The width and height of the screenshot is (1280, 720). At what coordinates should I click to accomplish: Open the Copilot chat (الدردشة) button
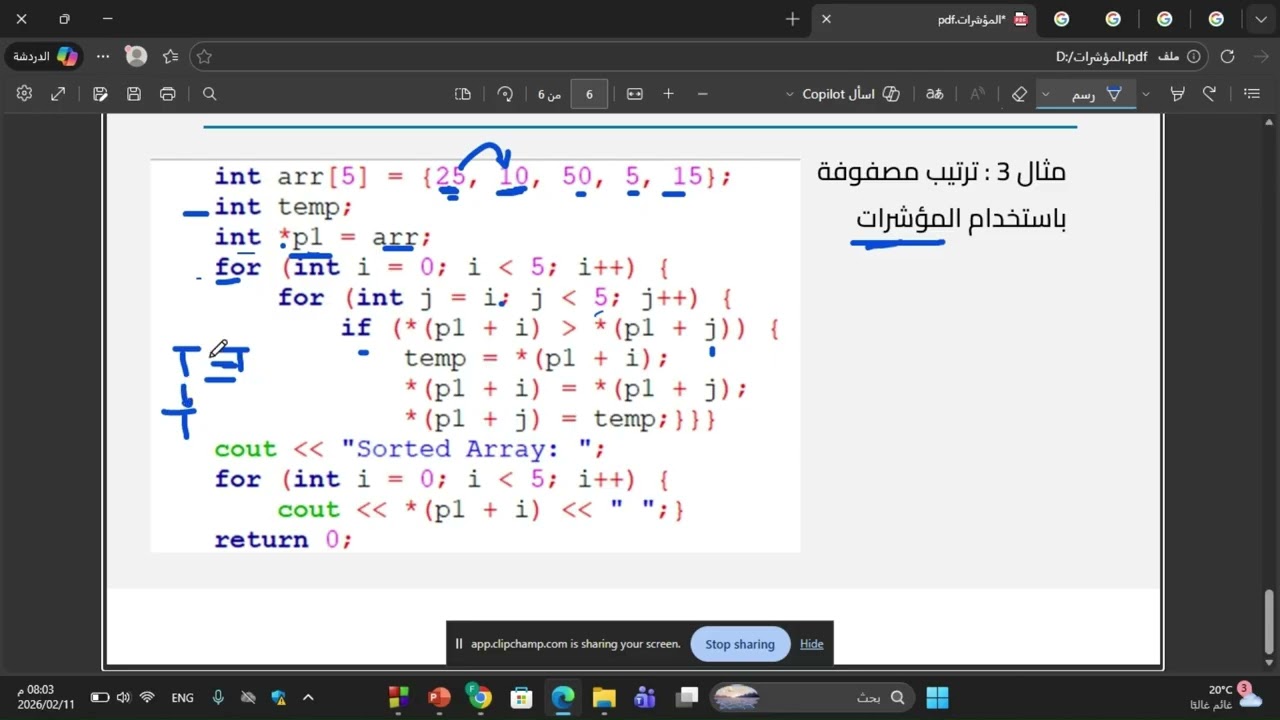click(44, 57)
